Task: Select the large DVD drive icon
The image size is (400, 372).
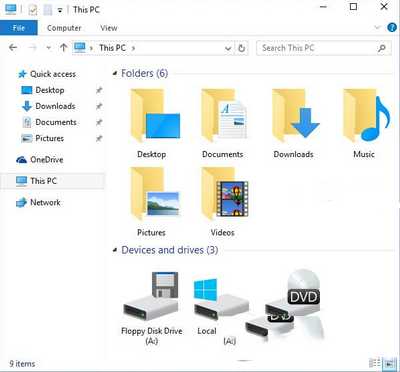Action: [x=293, y=293]
